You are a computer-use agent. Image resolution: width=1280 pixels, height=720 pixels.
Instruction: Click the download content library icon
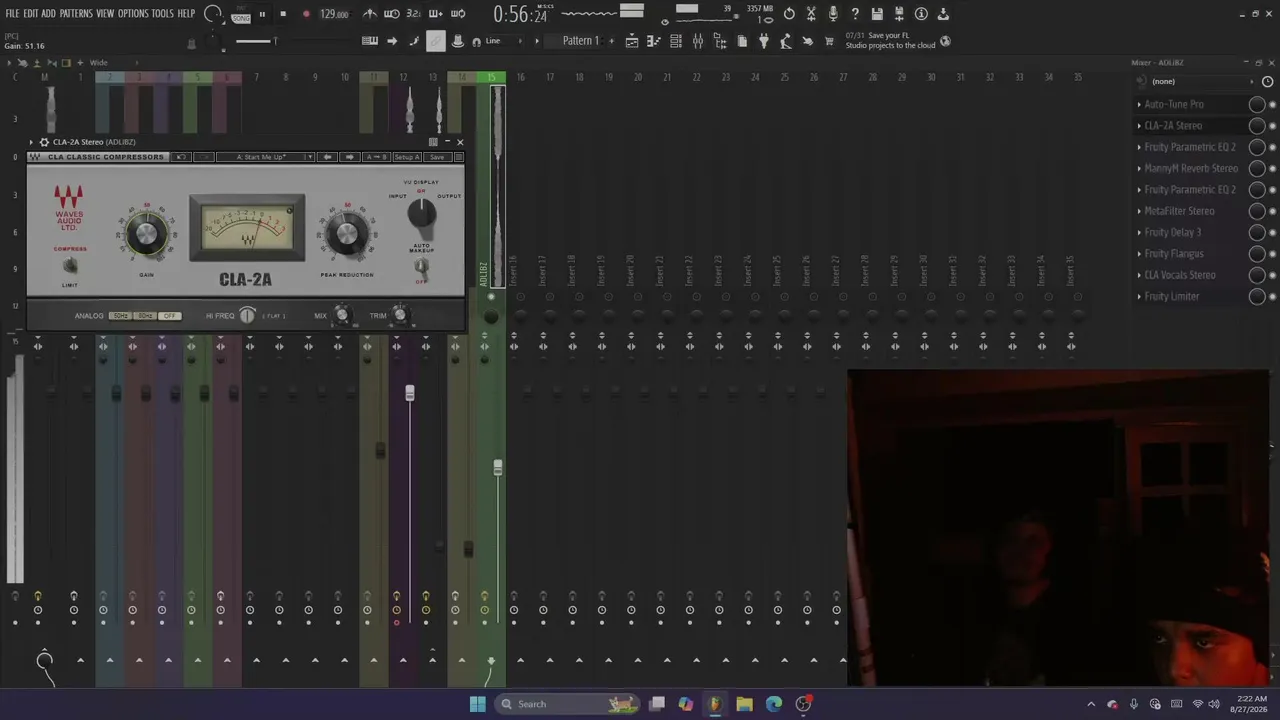pos(943,14)
